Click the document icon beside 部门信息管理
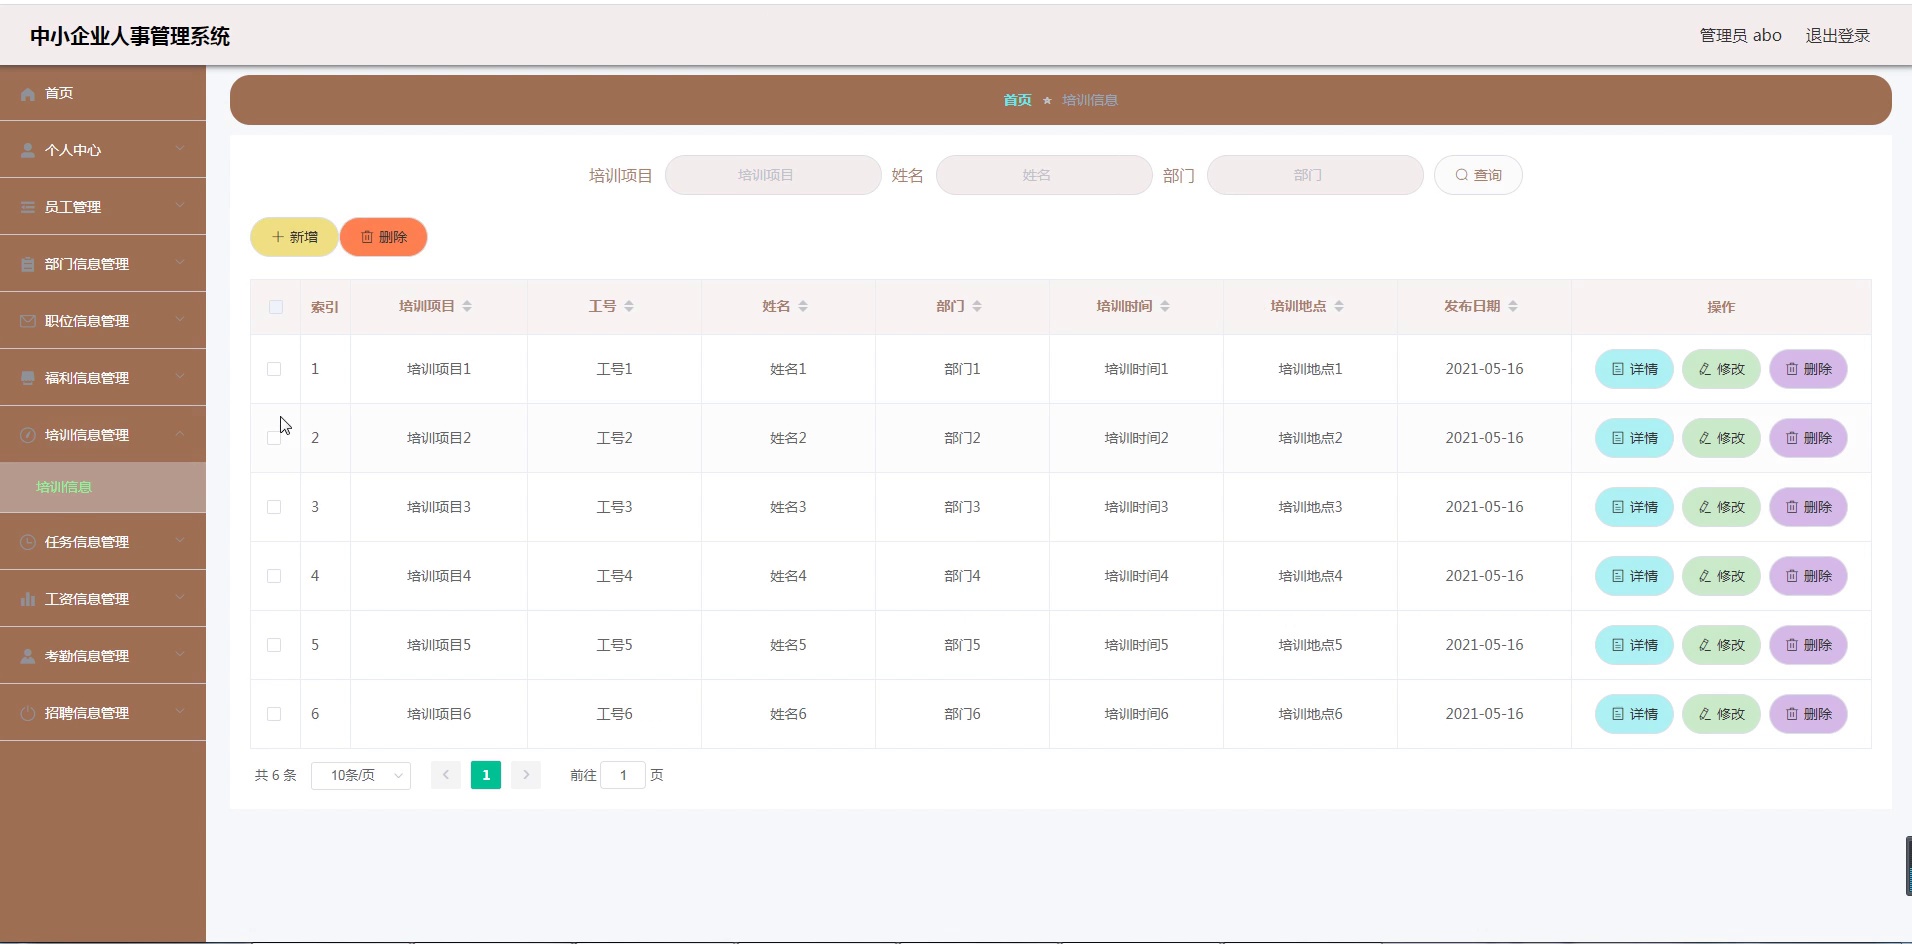 pos(28,265)
